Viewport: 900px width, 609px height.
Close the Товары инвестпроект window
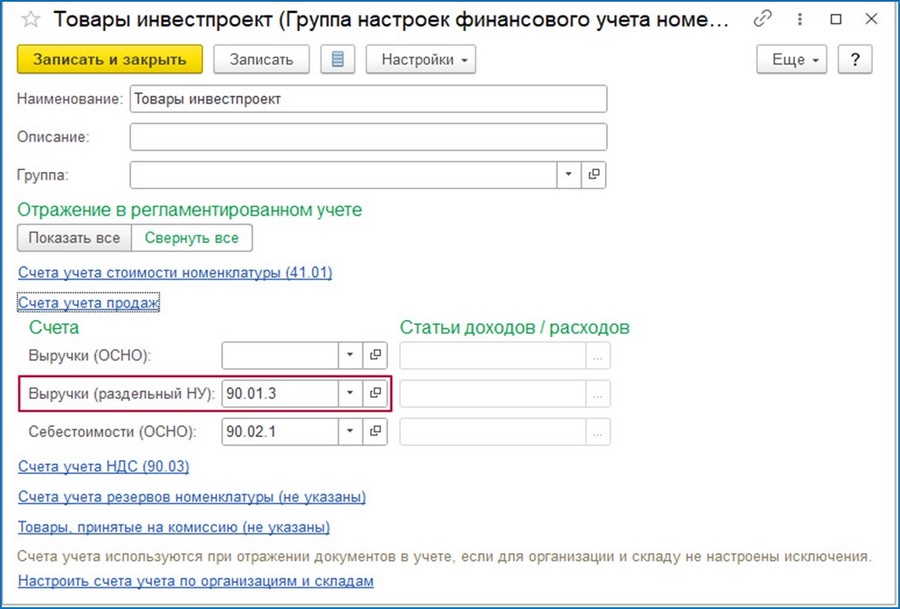click(871, 19)
